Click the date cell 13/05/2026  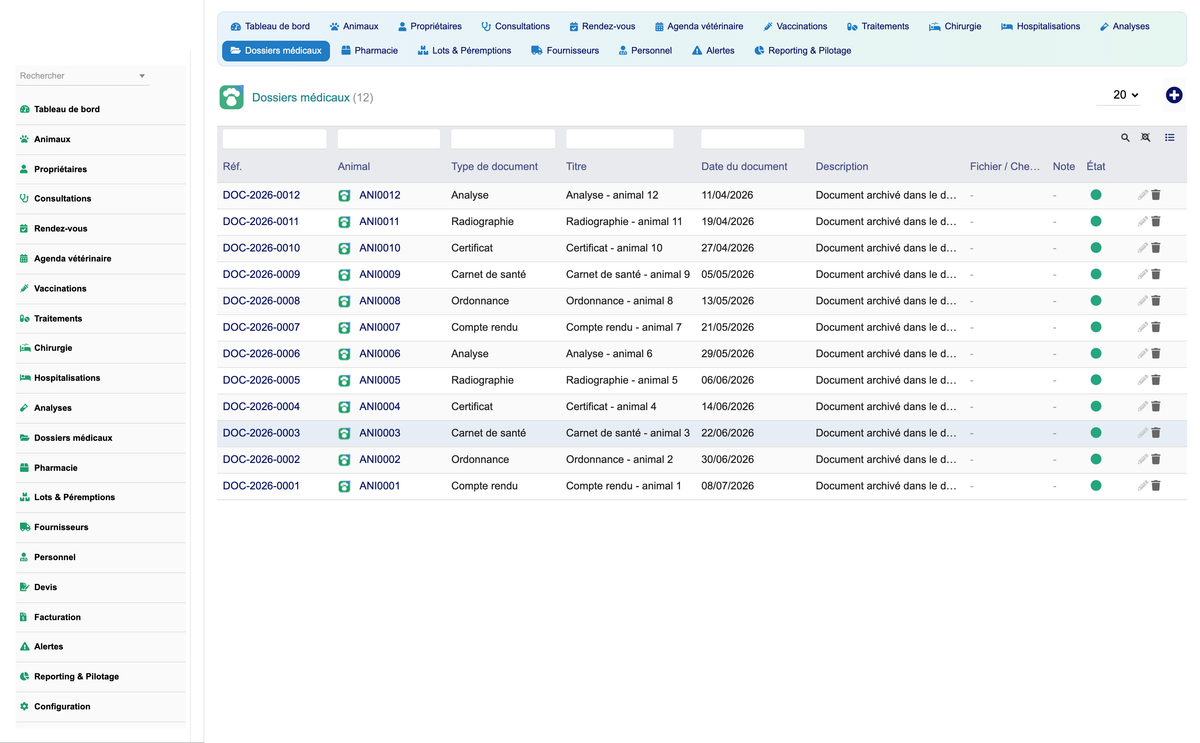click(728, 301)
